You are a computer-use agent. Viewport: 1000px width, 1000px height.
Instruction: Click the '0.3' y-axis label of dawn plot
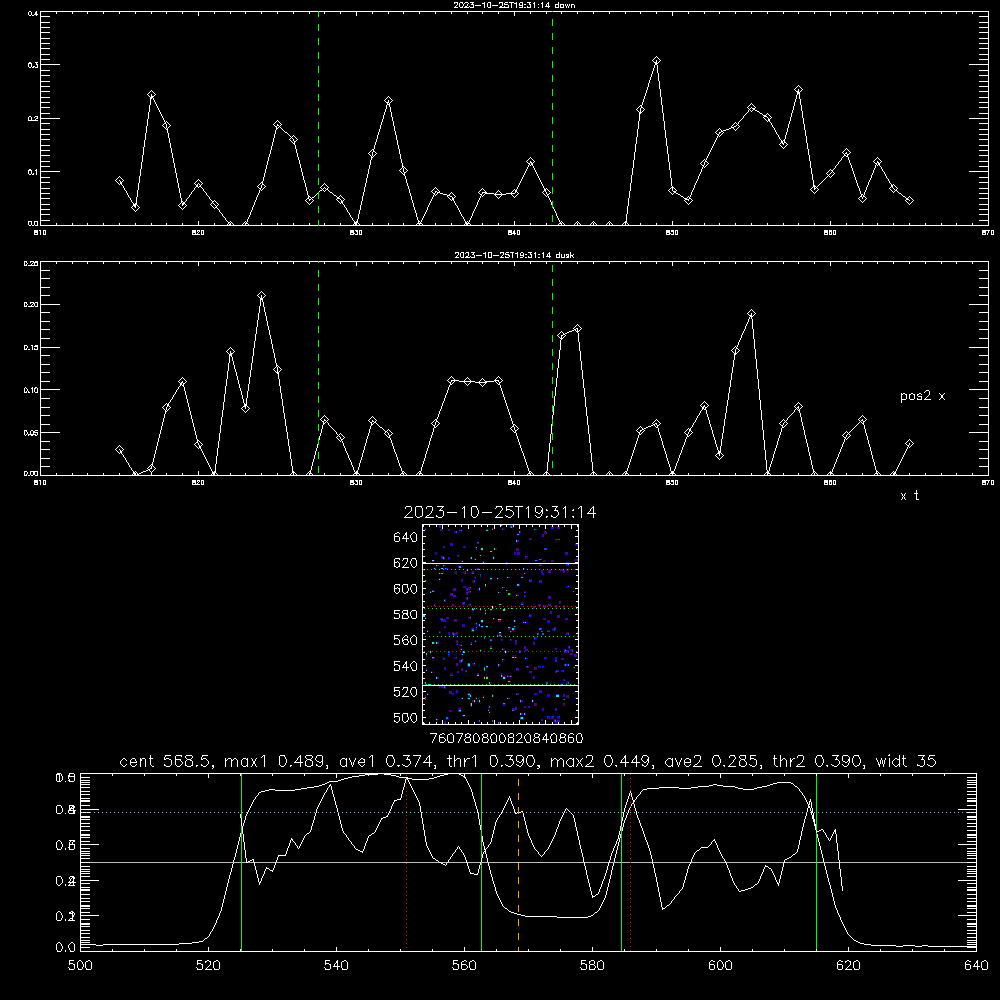point(33,65)
